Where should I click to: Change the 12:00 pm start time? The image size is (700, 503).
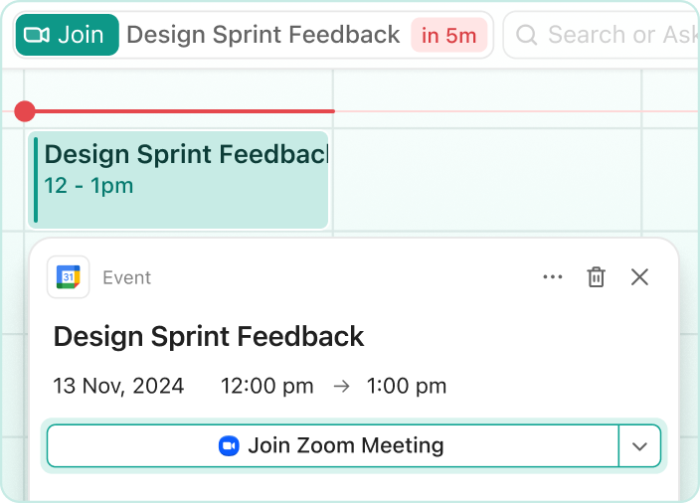(267, 386)
